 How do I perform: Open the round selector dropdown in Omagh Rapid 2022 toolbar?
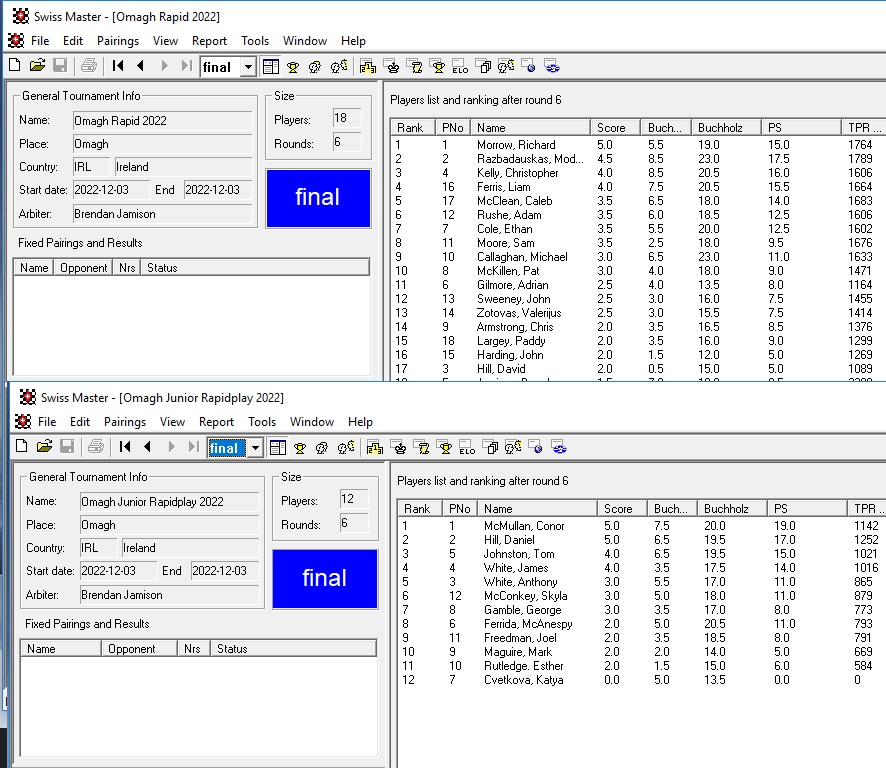click(x=248, y=67)
